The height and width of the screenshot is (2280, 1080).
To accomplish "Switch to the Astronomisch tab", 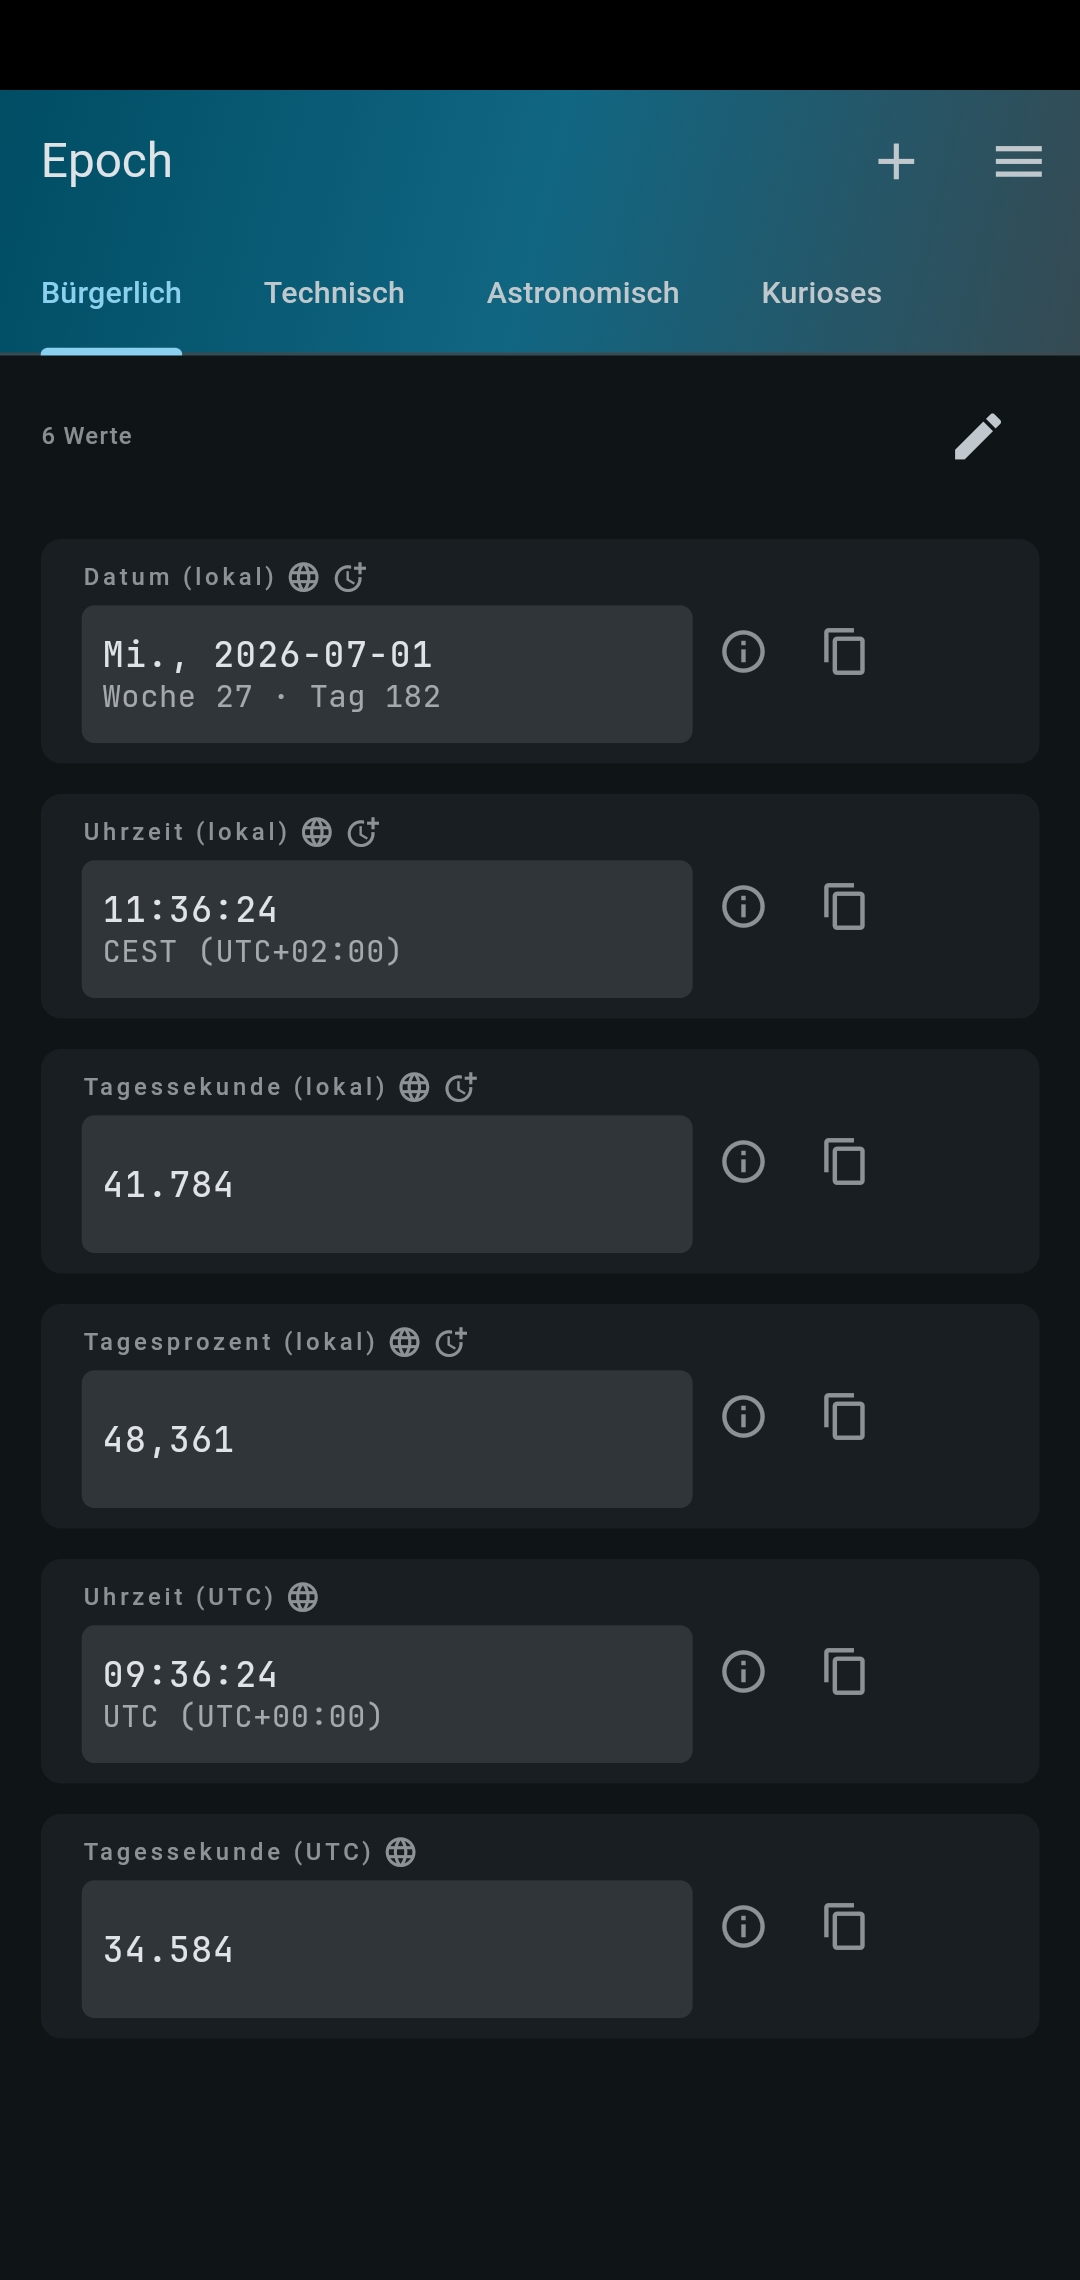I will coord(583,293).
